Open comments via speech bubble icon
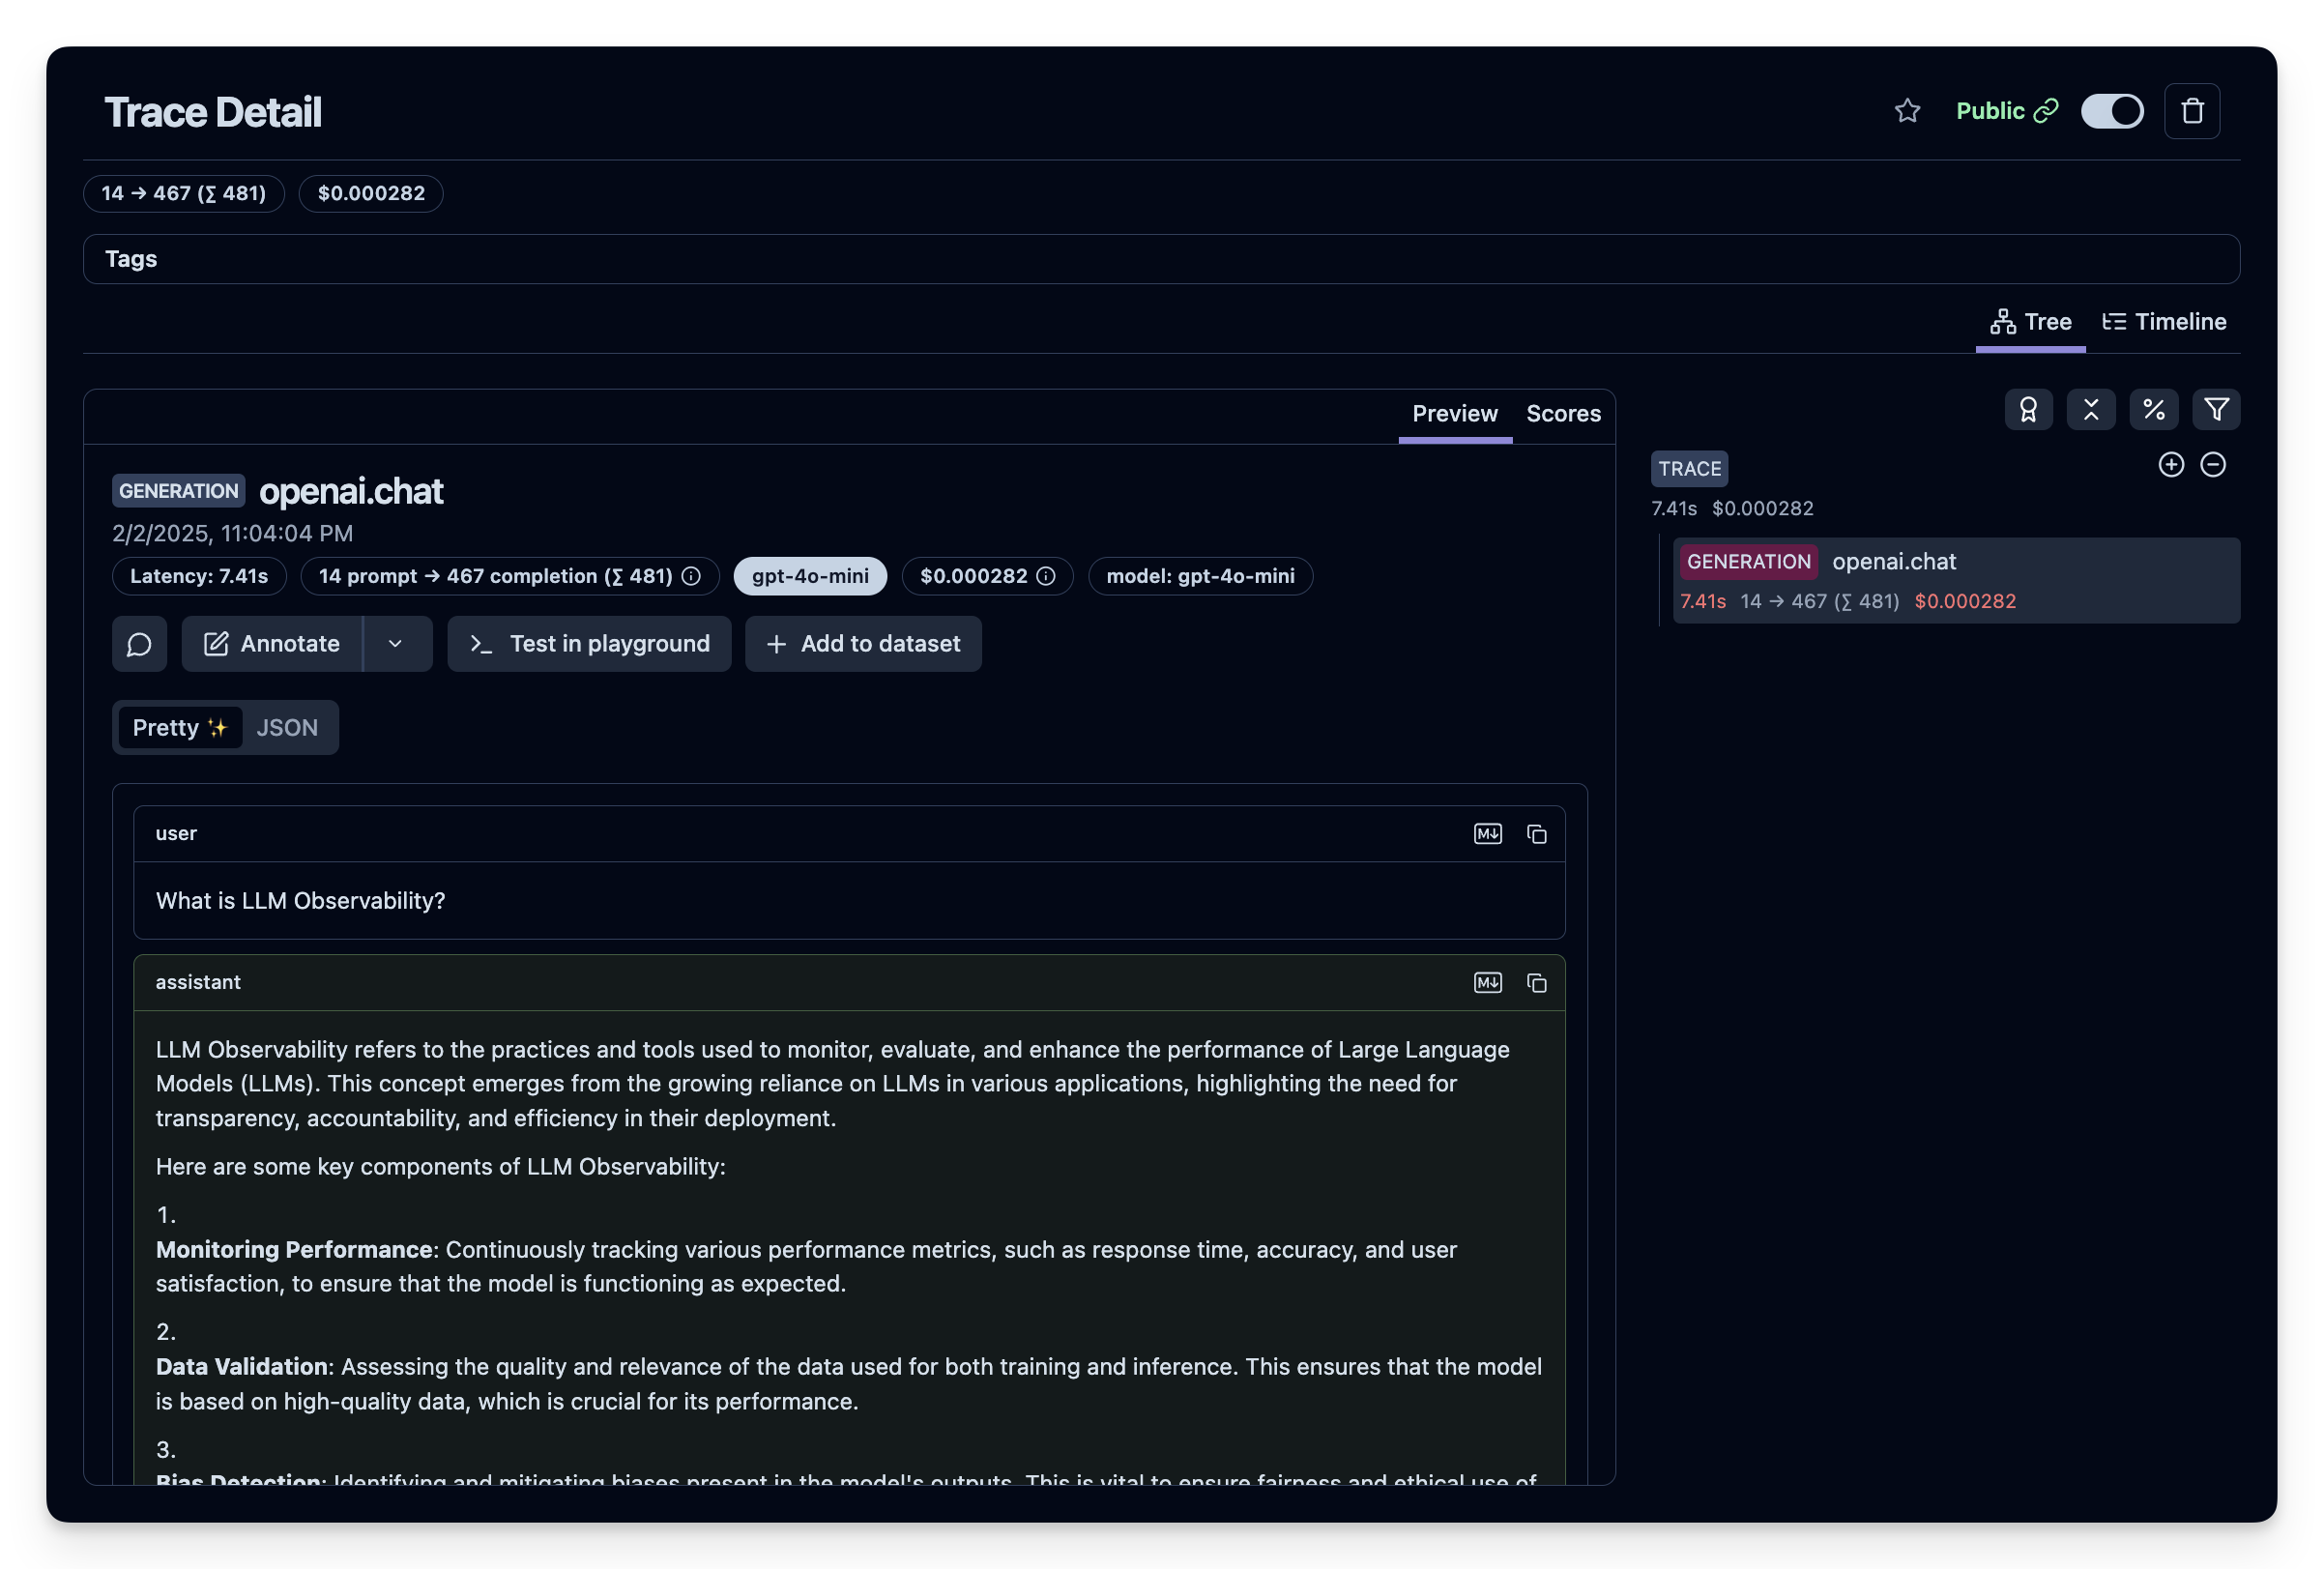The width and height of the screenshot is (2324, 1569). pyautogui.click(x=139, y=644)
